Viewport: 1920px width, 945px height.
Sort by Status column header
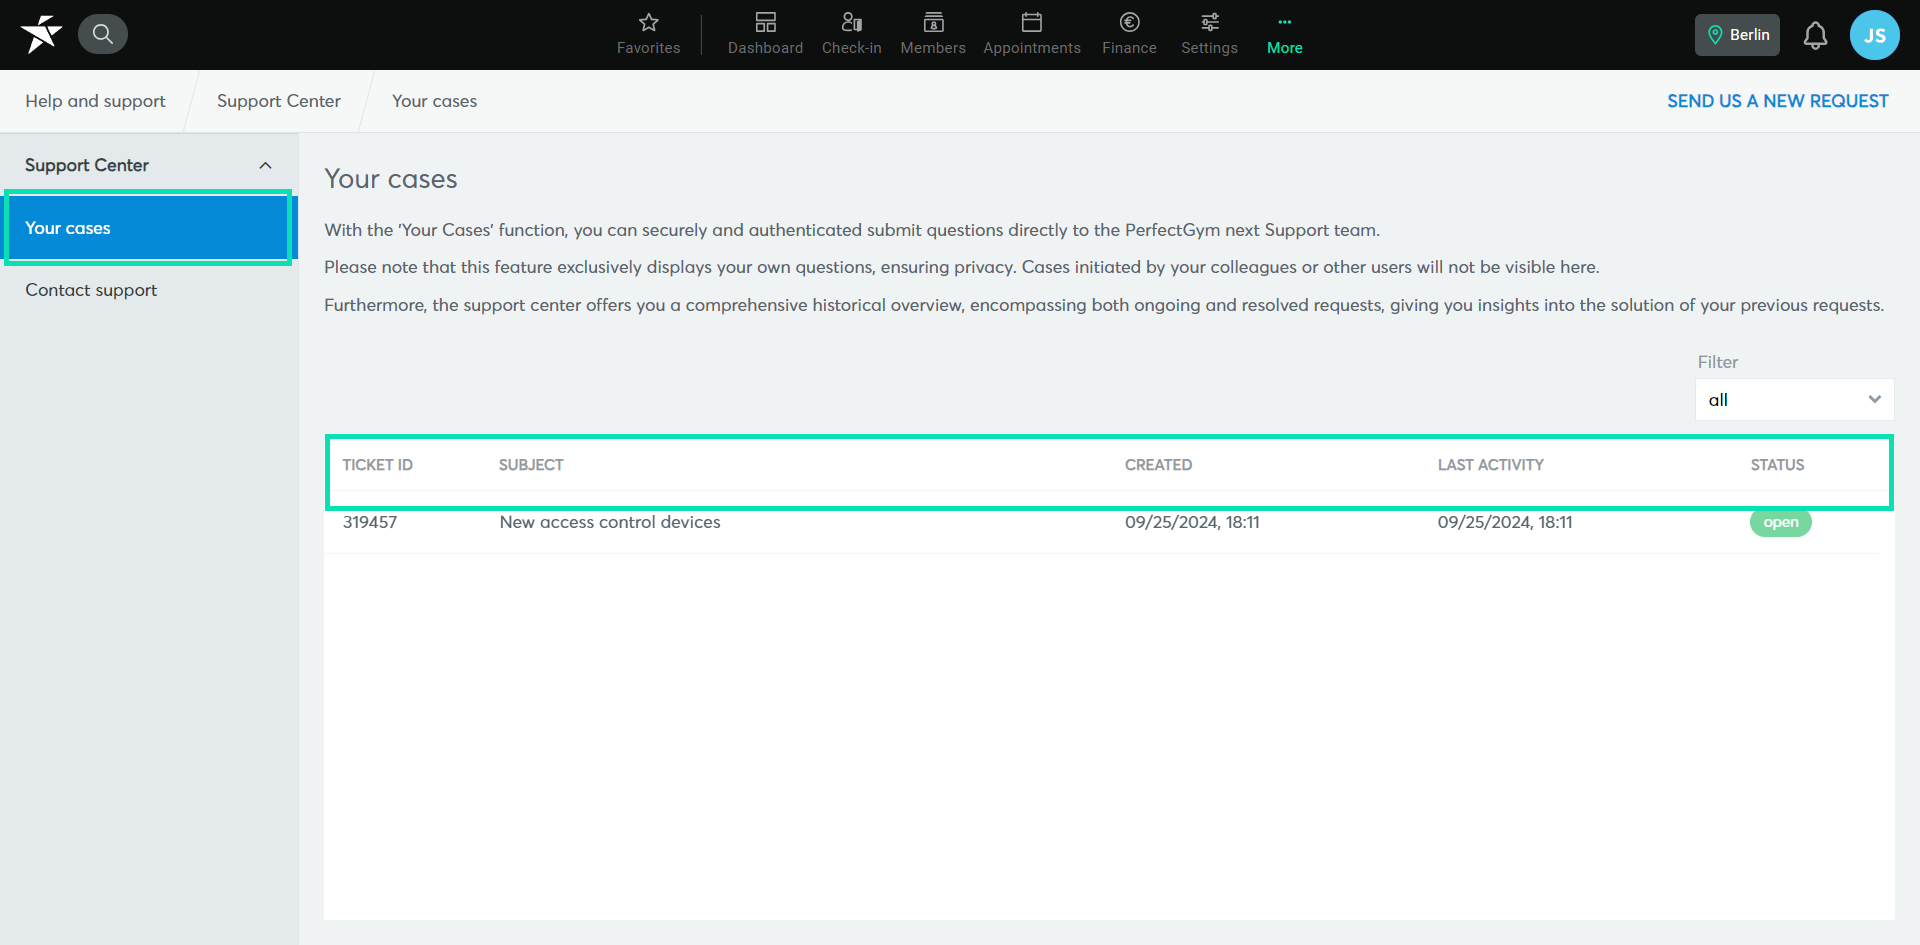(x=1777, y=465)
